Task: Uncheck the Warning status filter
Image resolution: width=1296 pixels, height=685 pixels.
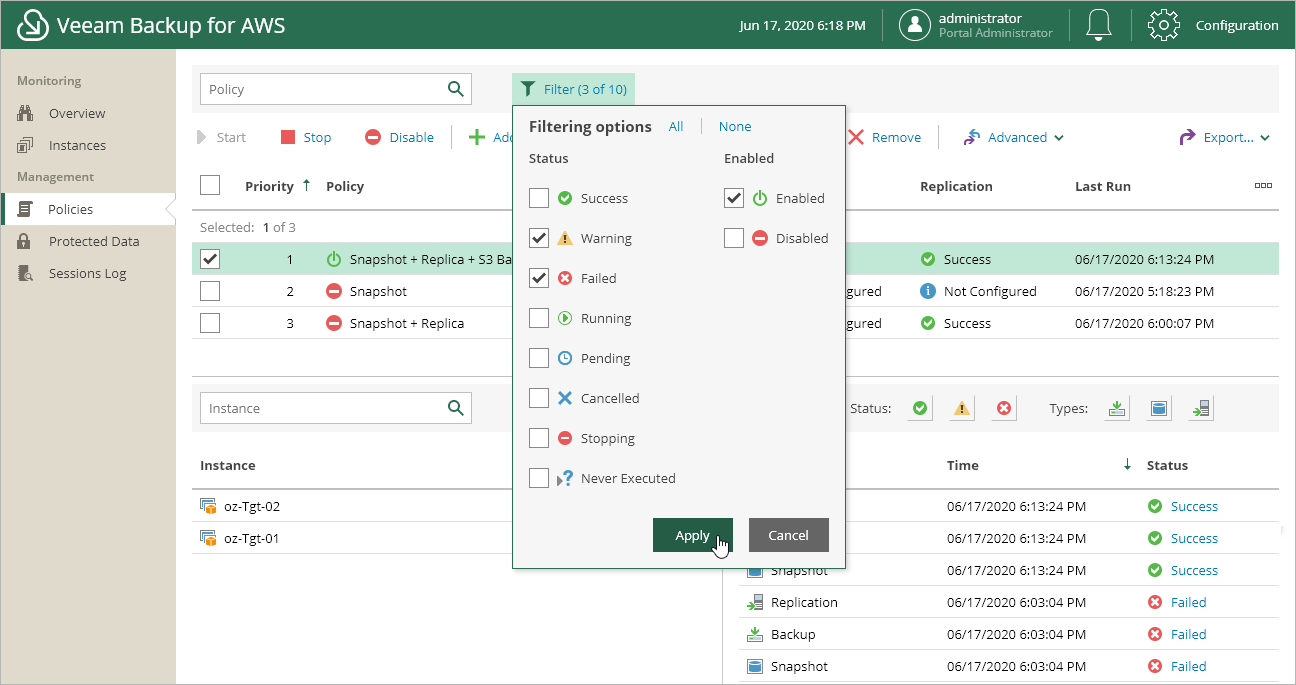Action: 539,238
